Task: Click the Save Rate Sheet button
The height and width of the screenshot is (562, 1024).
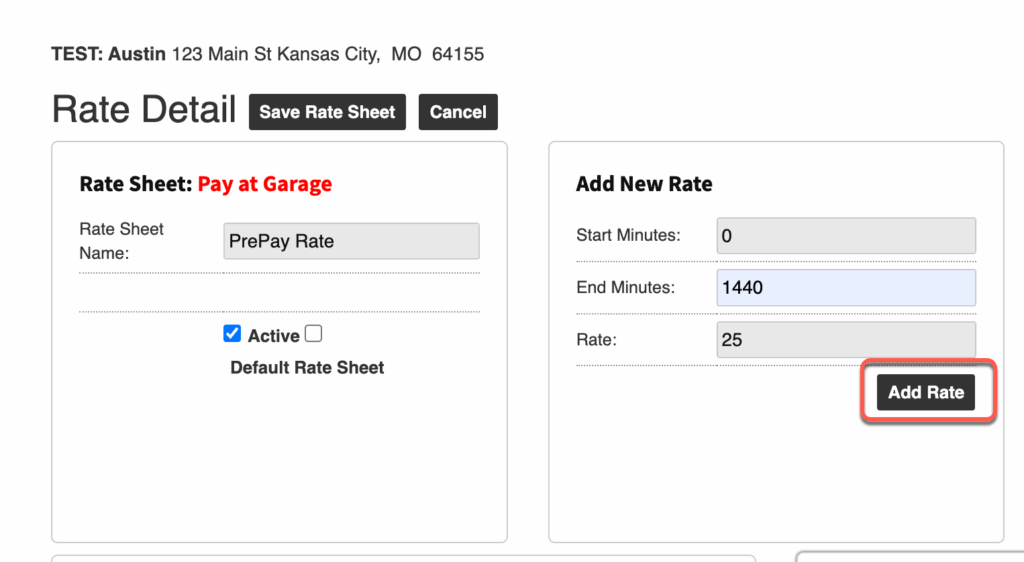Action: pyautogui.click(x=327, y=112)
